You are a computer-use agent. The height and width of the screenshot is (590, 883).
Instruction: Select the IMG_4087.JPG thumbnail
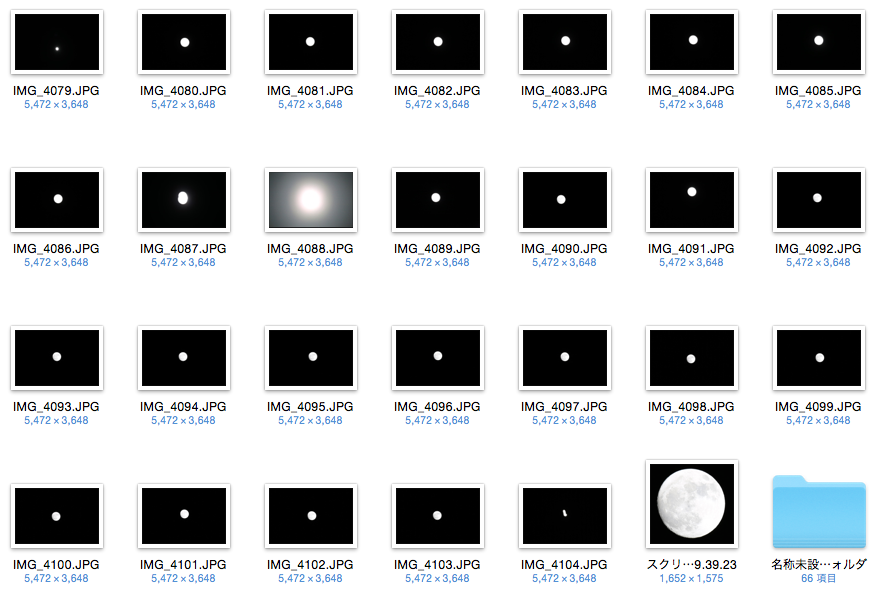pyautogui.click(x=184, y=200)
